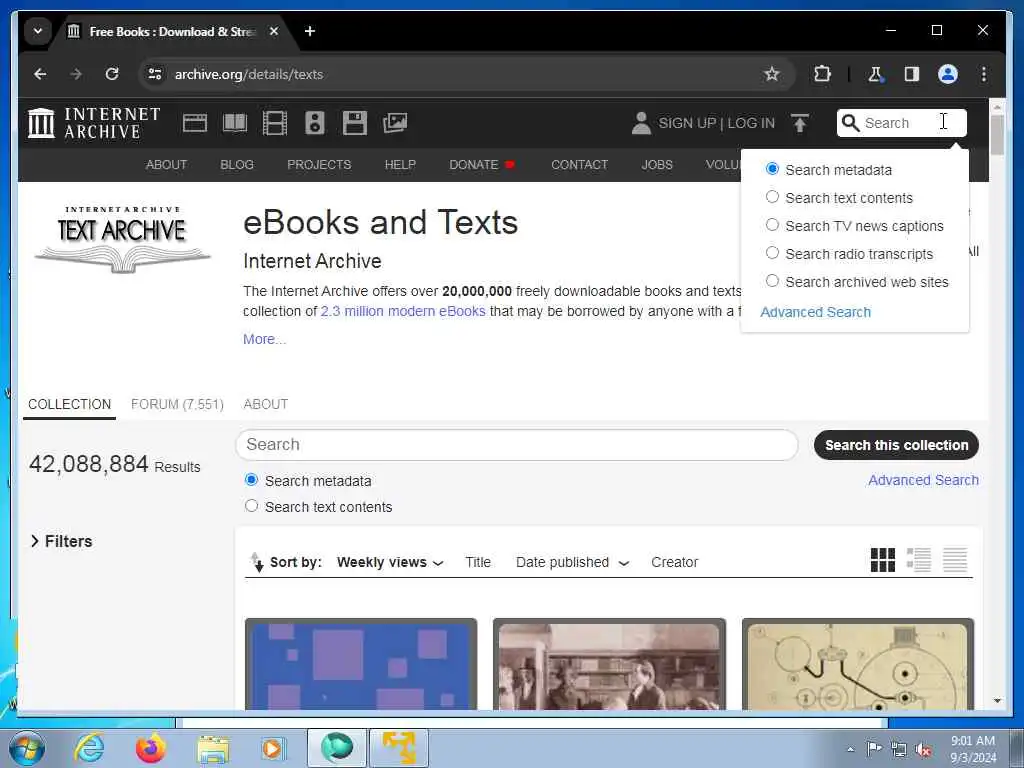Expand the Filters section

[x=61, y=541]
